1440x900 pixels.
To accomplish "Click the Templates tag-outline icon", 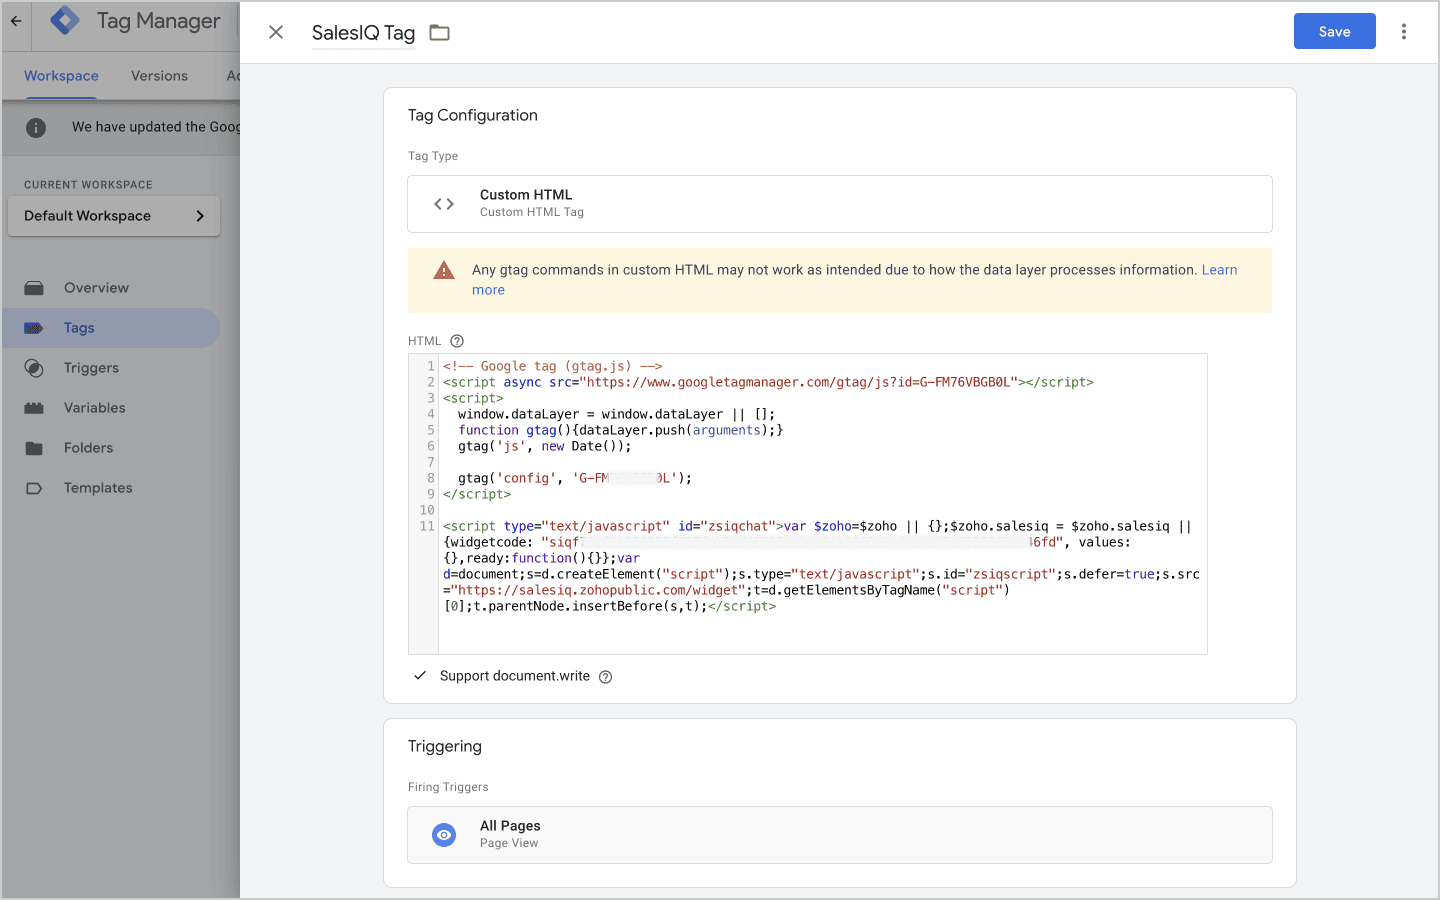I will (x=34, y=488).
